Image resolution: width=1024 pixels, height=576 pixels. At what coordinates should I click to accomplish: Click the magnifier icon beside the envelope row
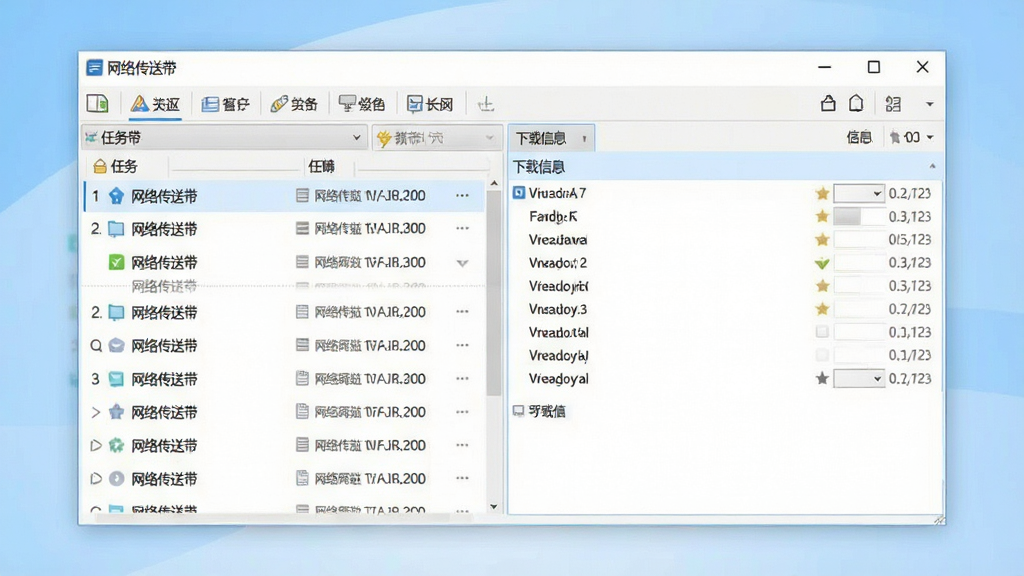[x=96, y=345]
